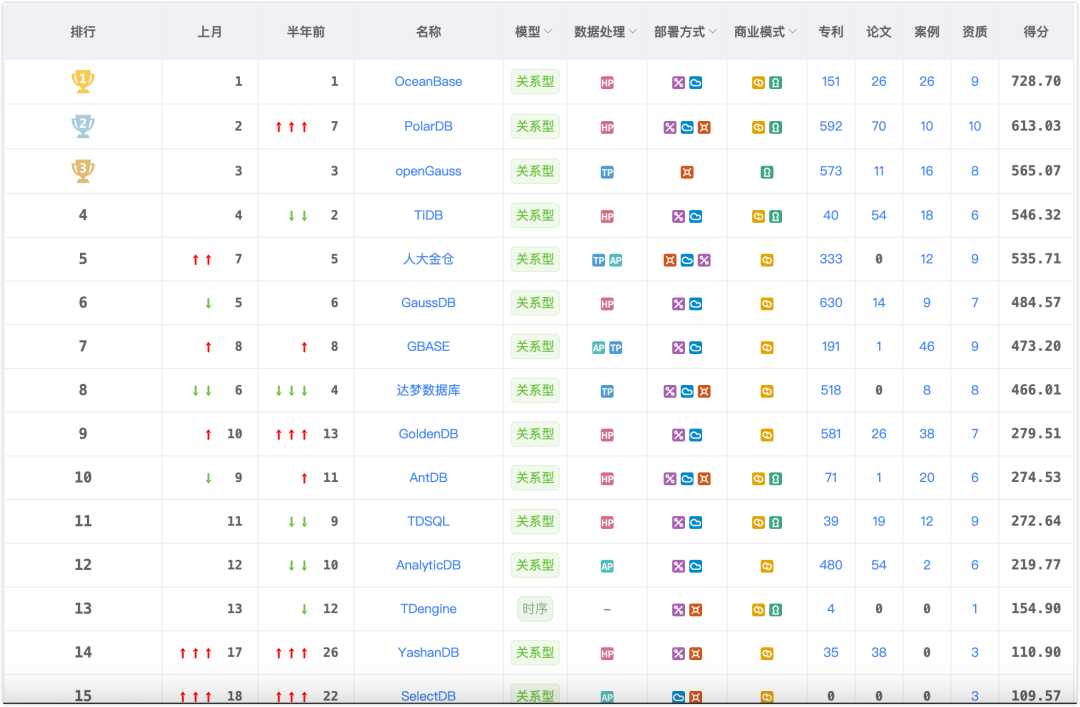This screenshot has width=1080, height=707.
Task: Click patent count 592 for PolarDB
Action: pos(831,126)
